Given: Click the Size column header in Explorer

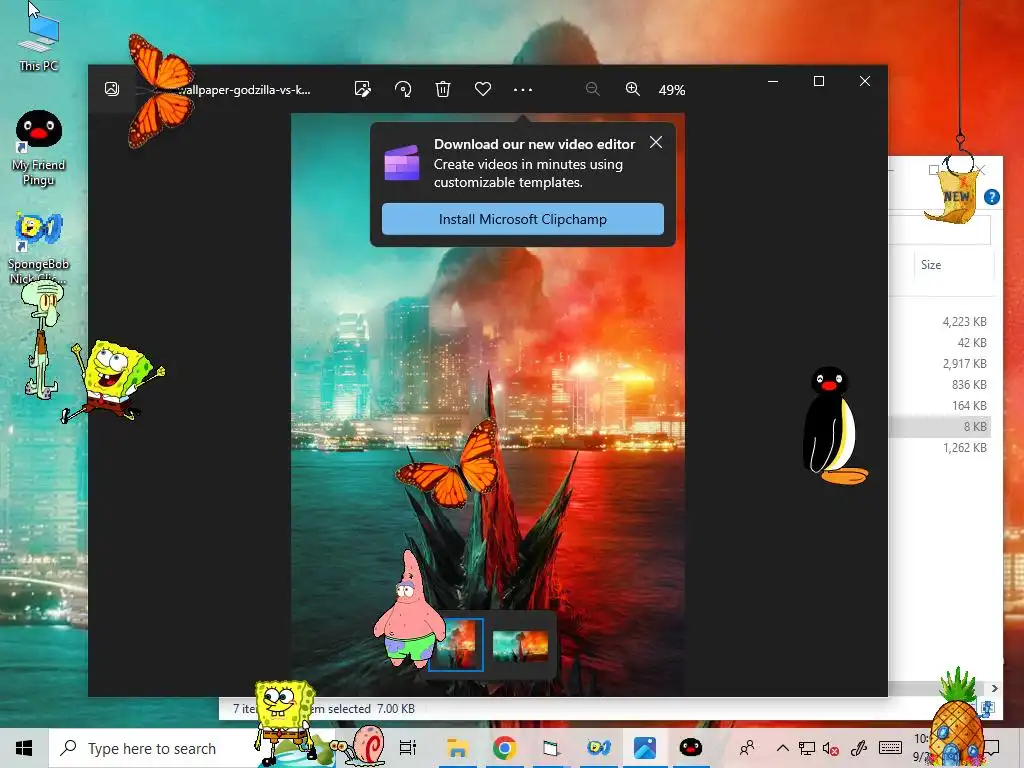Looking at the screenshot, I should [931, 264].
